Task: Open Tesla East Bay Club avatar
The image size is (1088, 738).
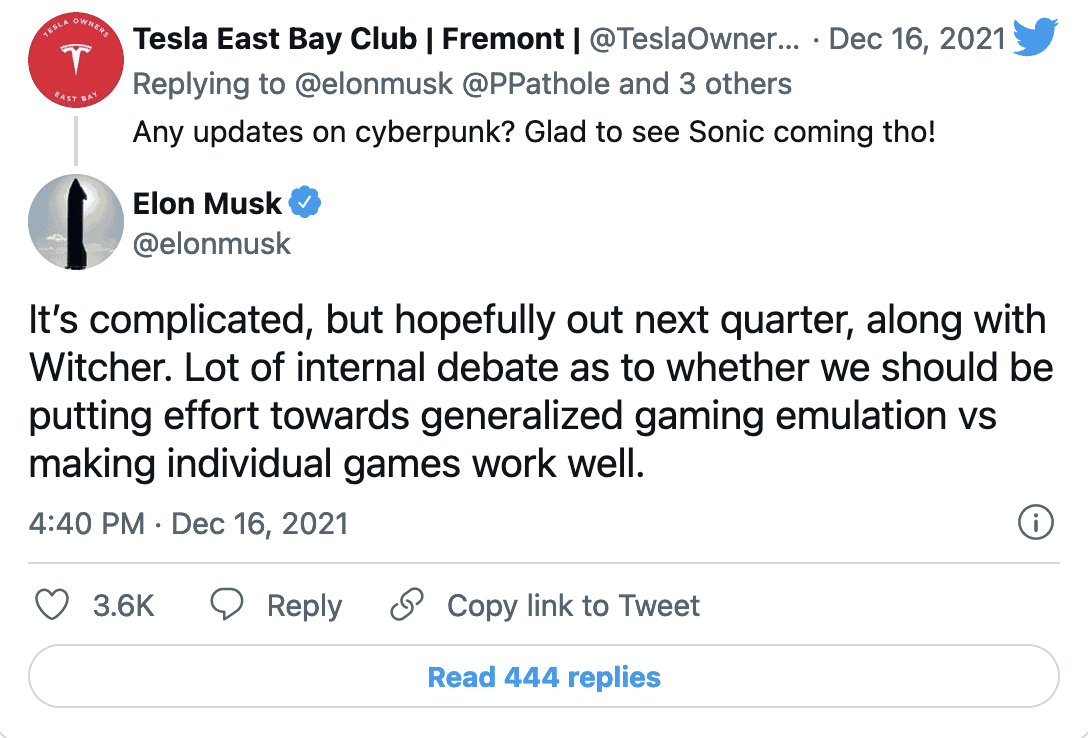Action: pos(69,64)
